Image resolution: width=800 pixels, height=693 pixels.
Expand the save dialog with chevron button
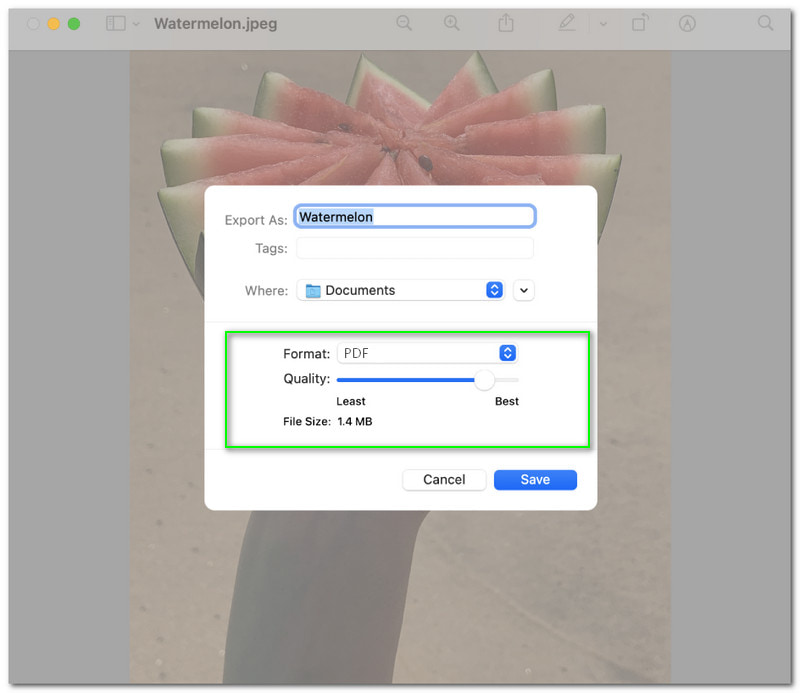524,290
